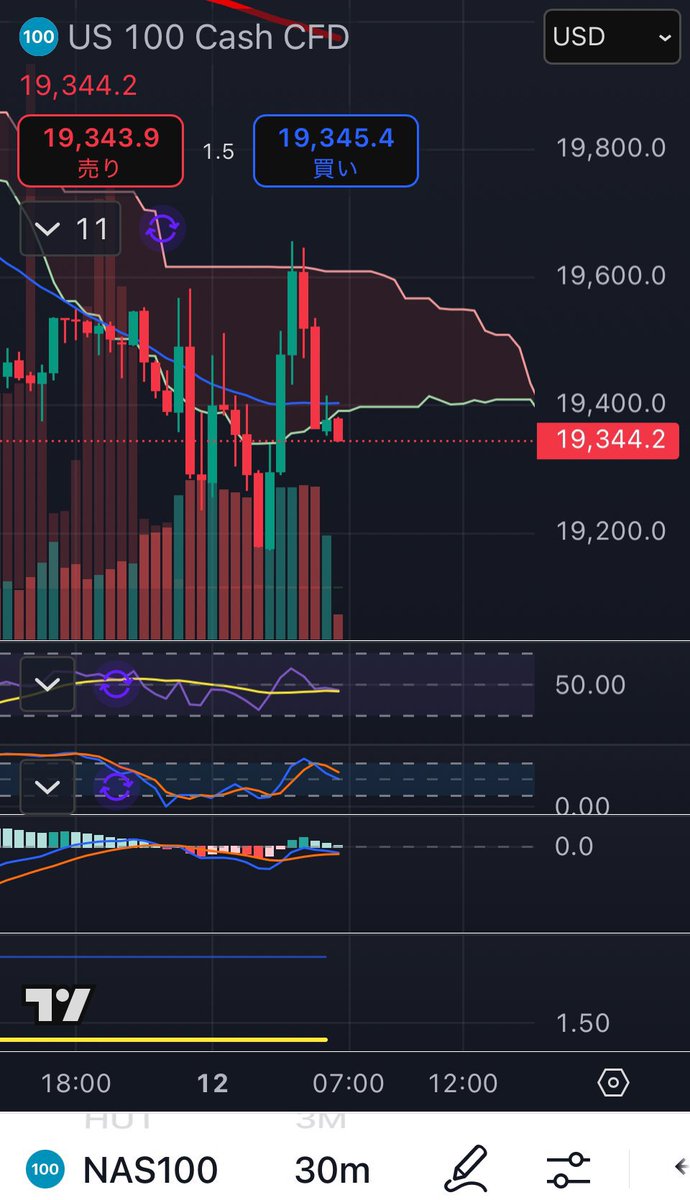Click the 1.50 scale value
Viewport: 690px width, 1200px height.
(582, 1023)
